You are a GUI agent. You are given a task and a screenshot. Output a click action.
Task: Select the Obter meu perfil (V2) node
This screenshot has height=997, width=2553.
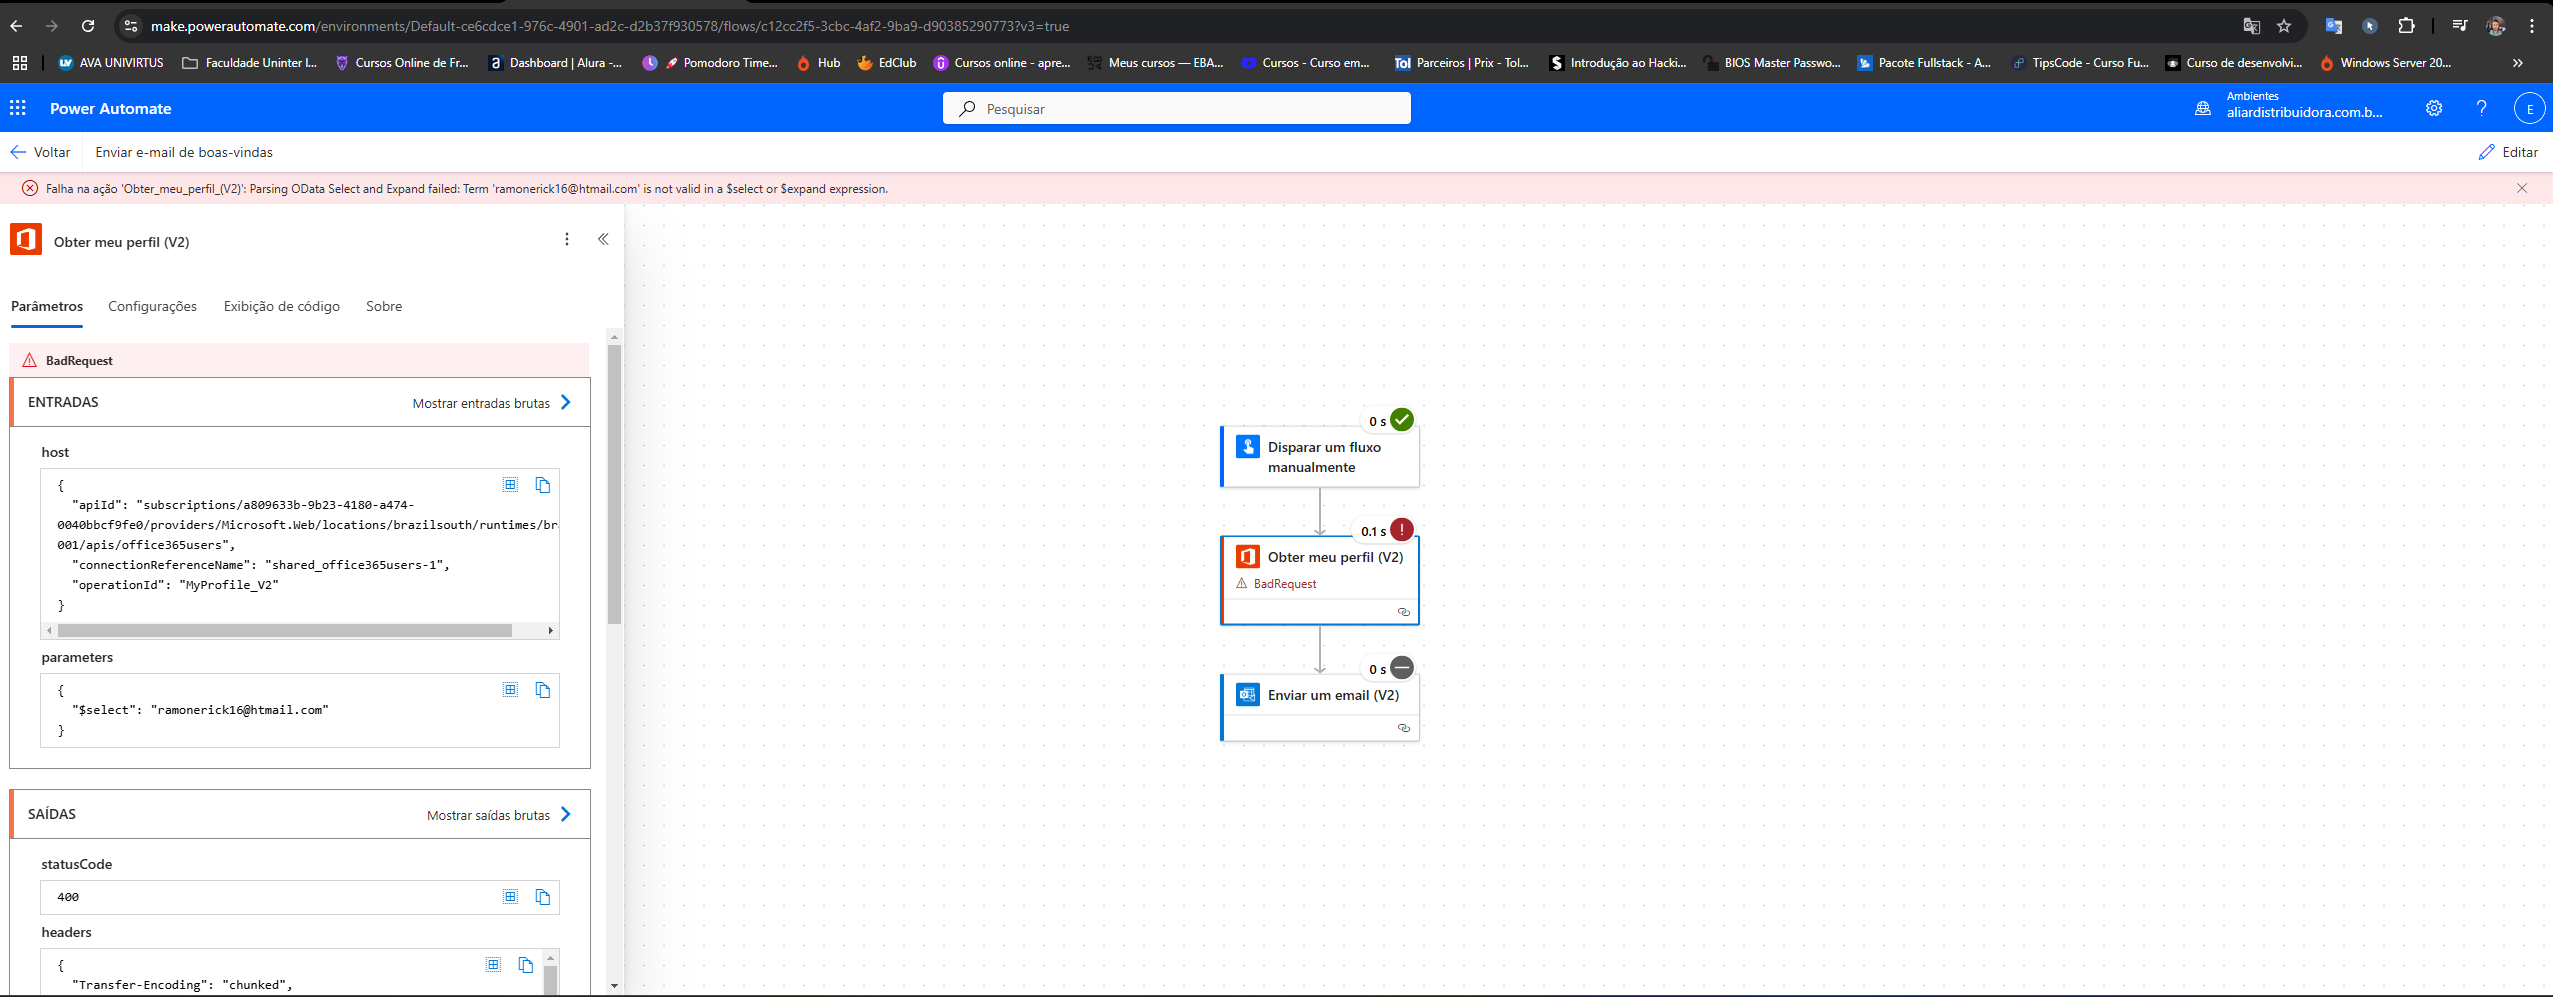[x=1320, y=580]
